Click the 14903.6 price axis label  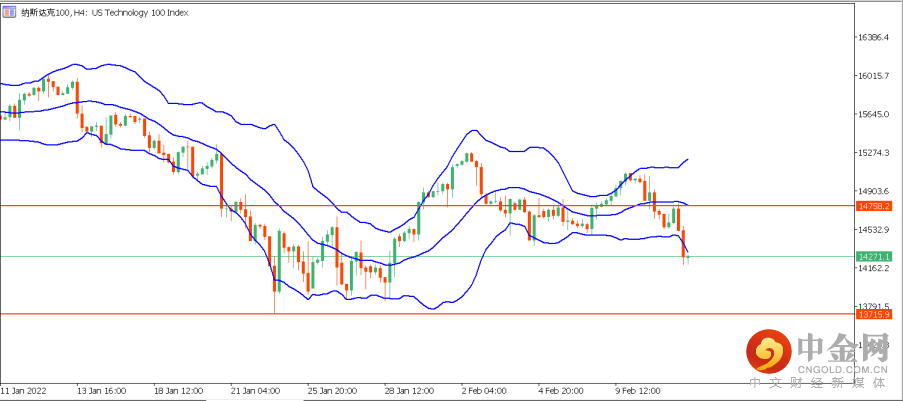(875, 191)
